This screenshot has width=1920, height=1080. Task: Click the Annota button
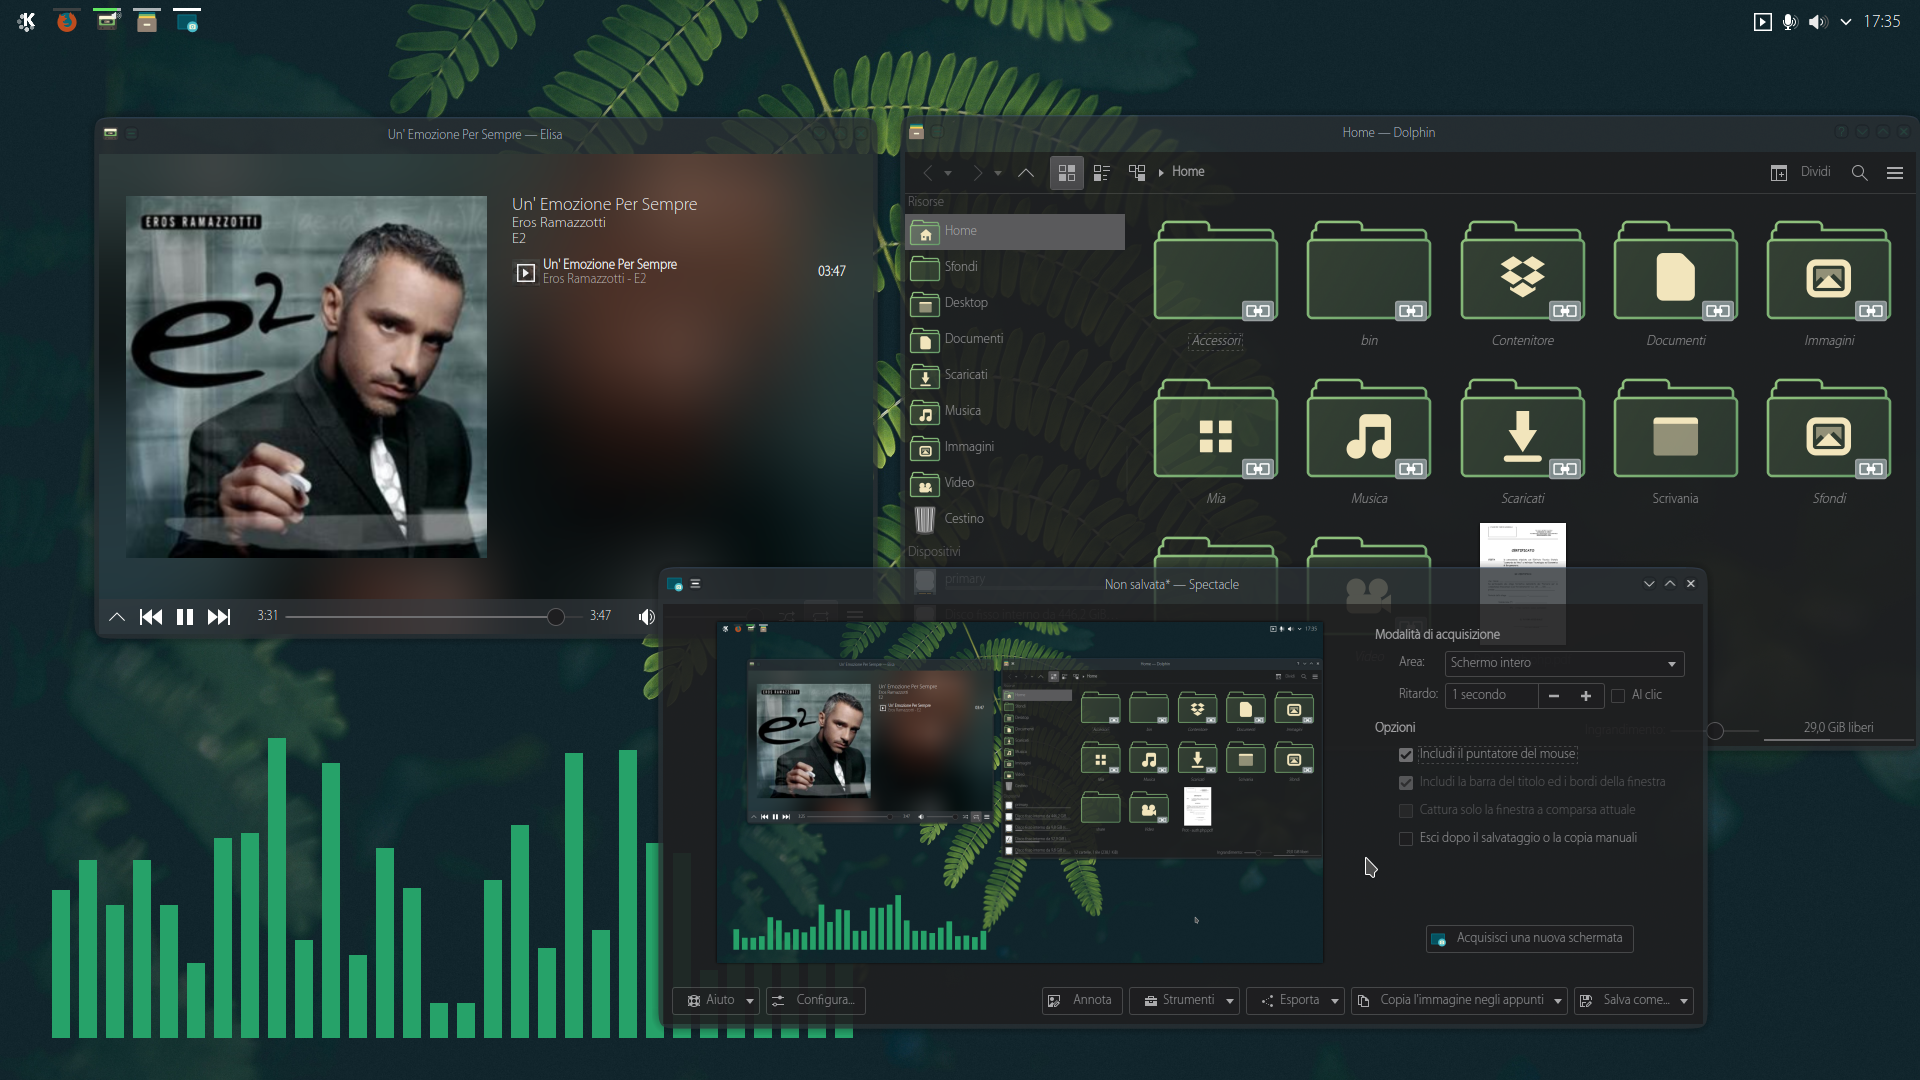point(1082,1001)
